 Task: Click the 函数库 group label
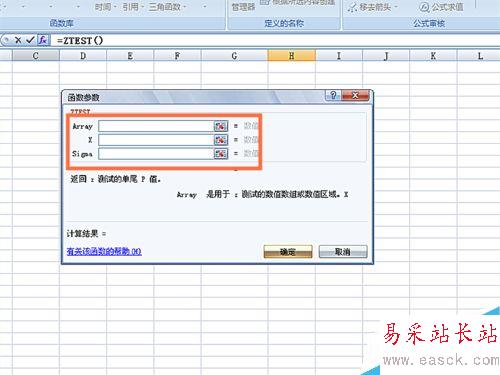pos(62,23)
